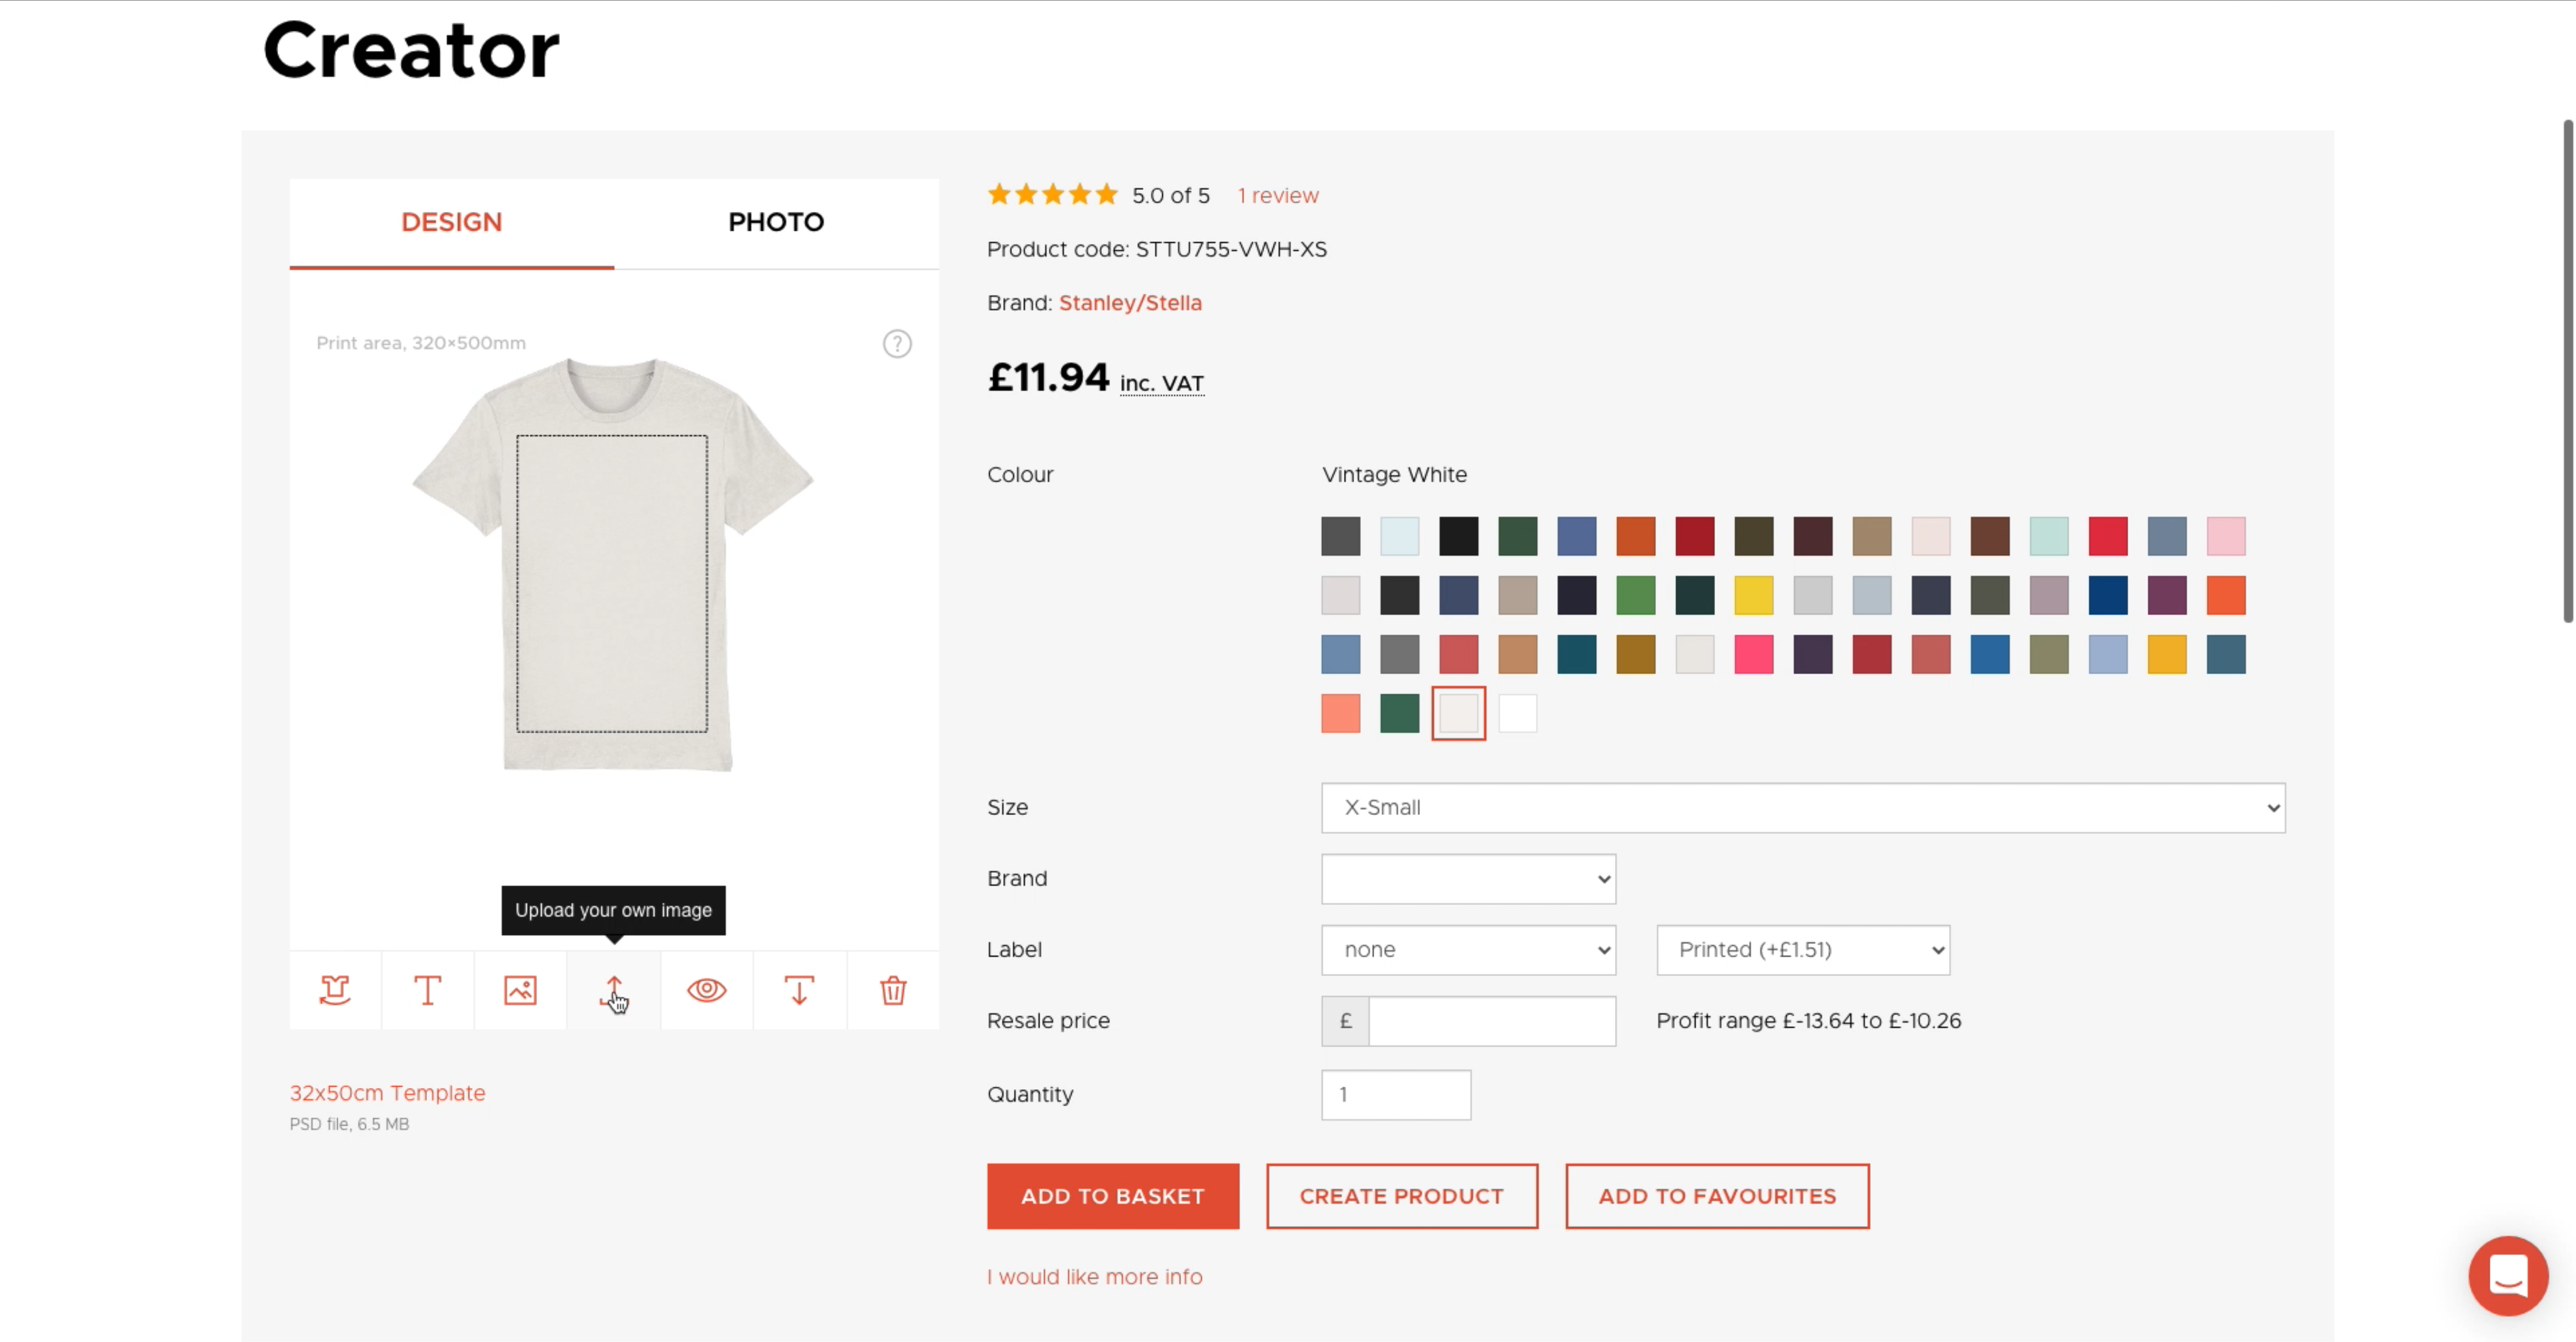The image size is (2576, 1342).
Task: Open the print area help icon
Action: (897, 344)
